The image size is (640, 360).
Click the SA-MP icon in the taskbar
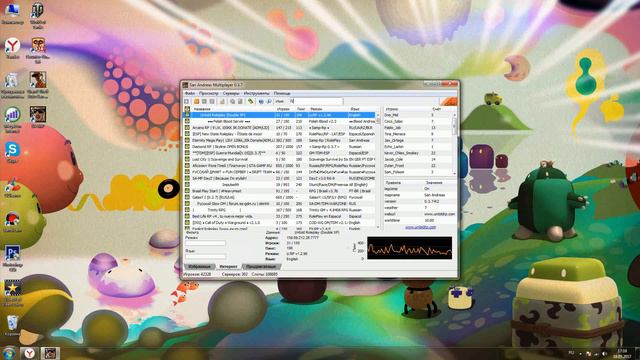pyautogui.click(x=50, y=353)
